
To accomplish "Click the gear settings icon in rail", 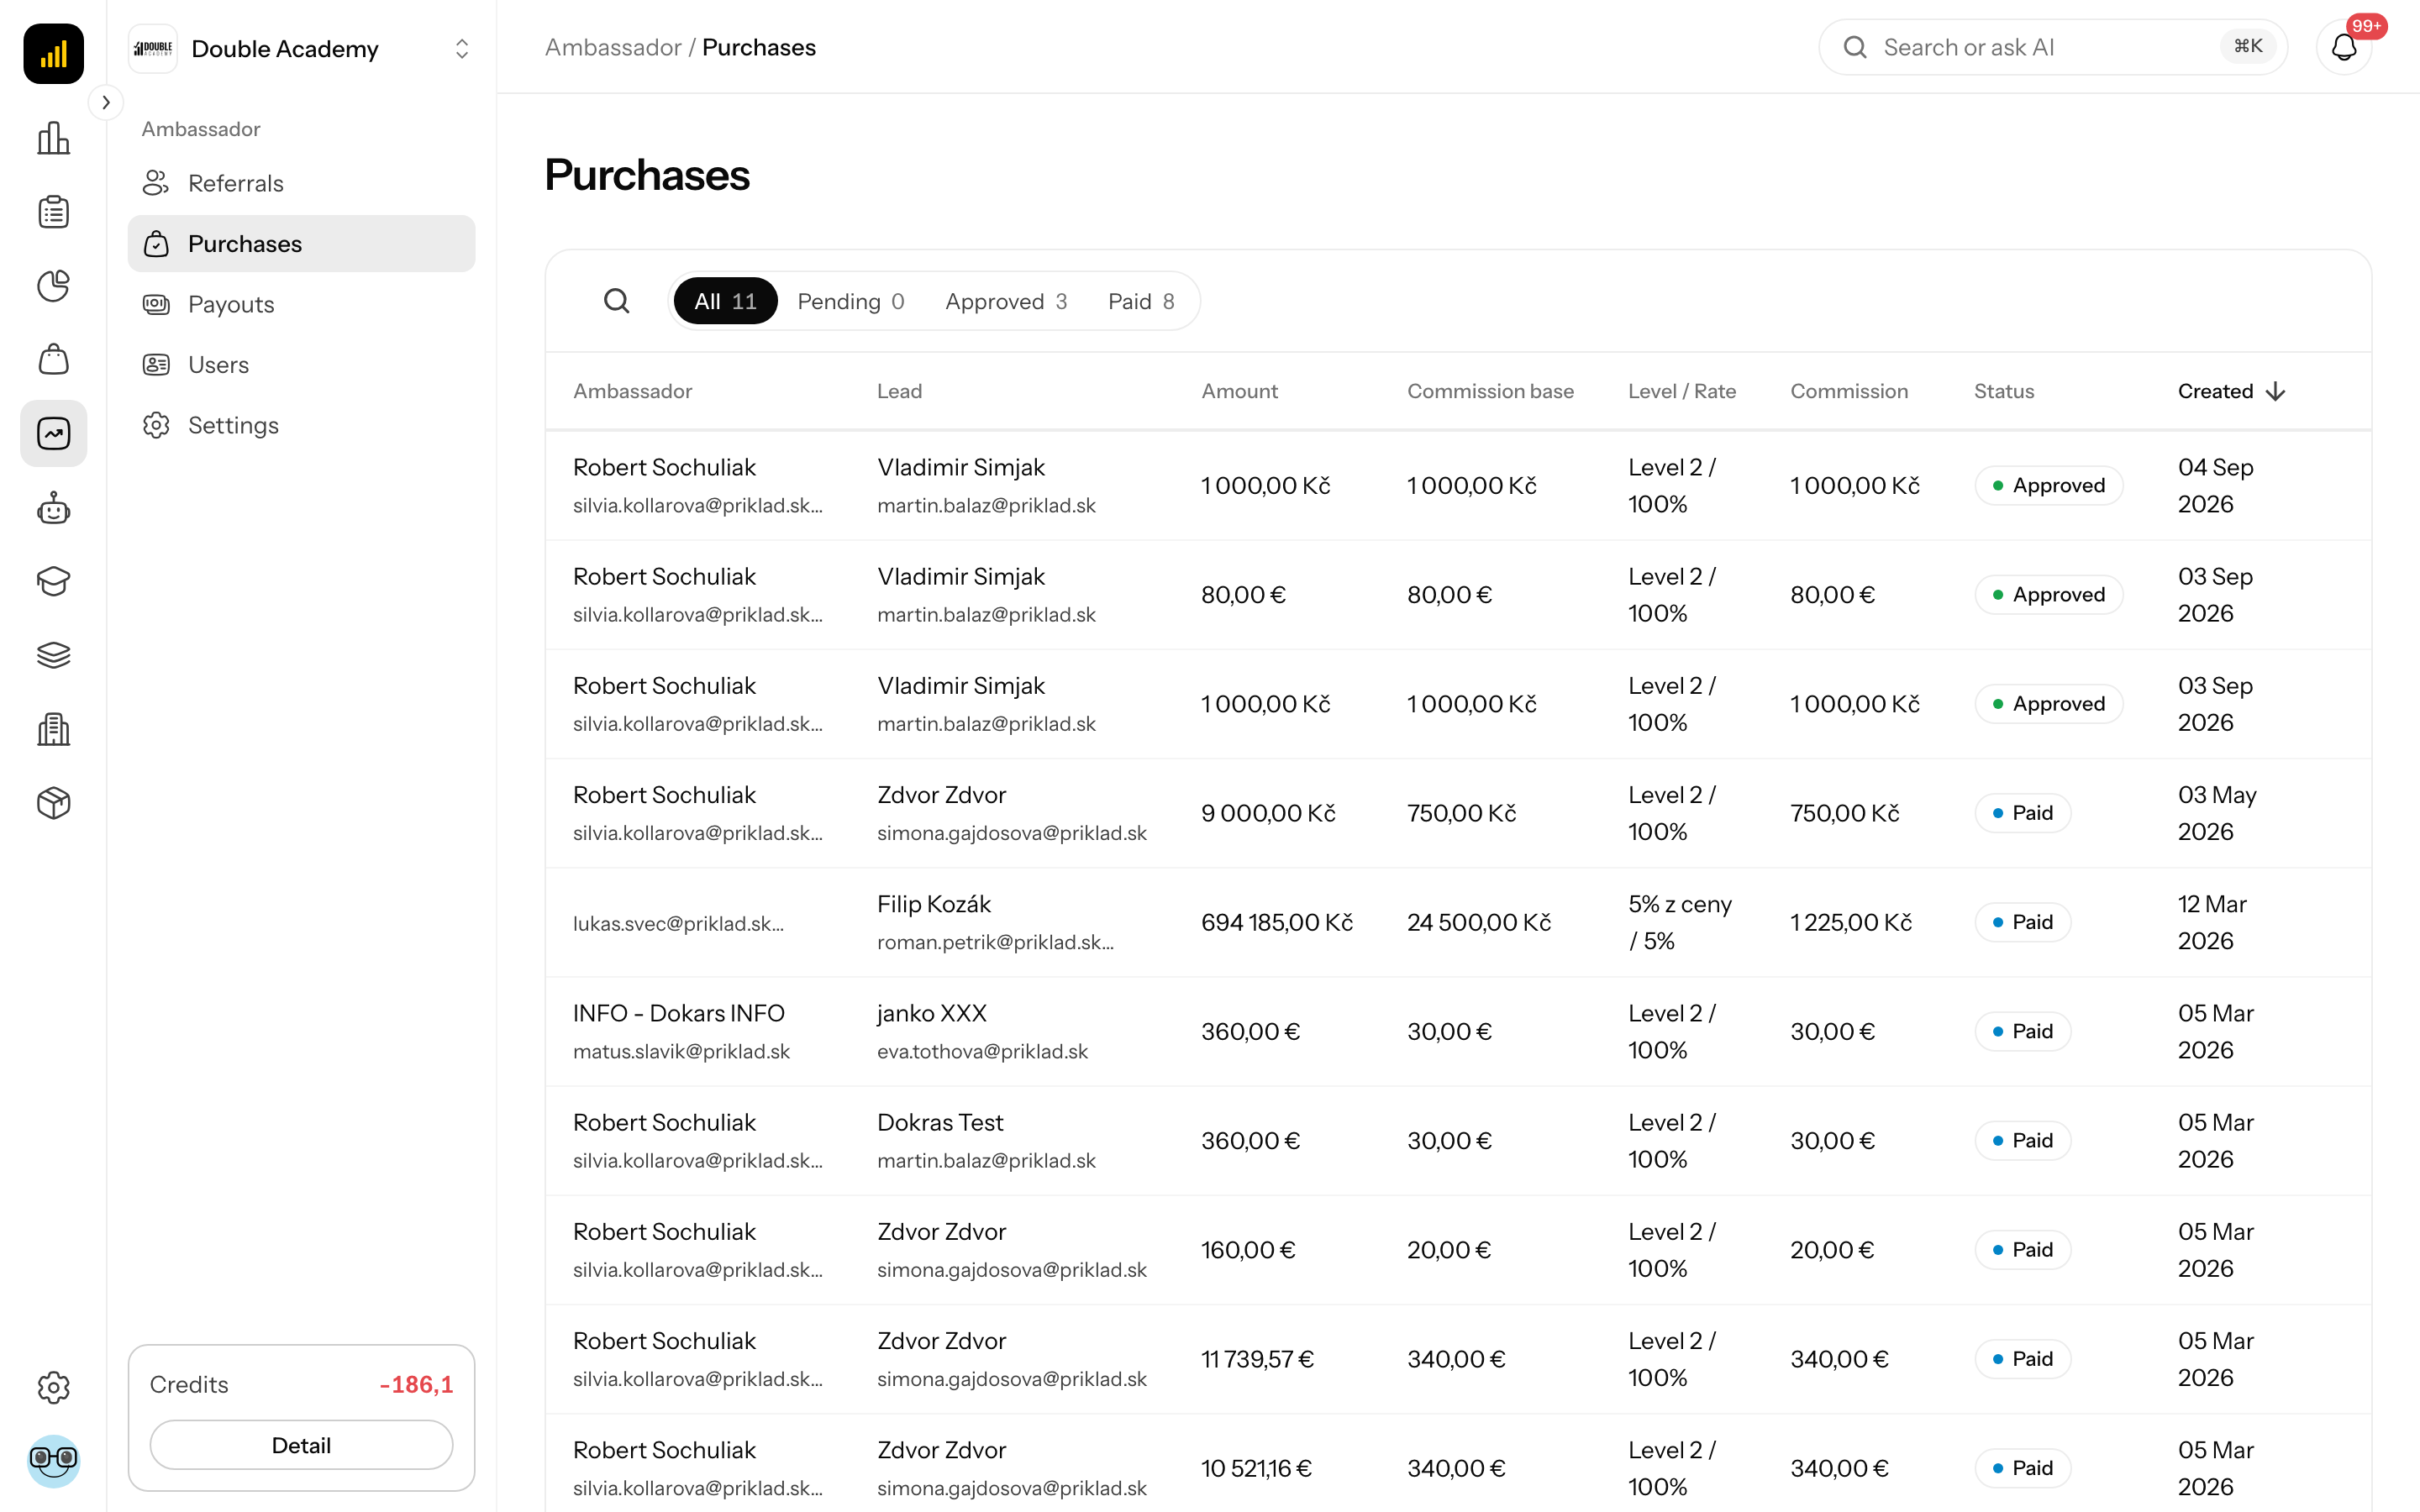I will click(54, 1387).
